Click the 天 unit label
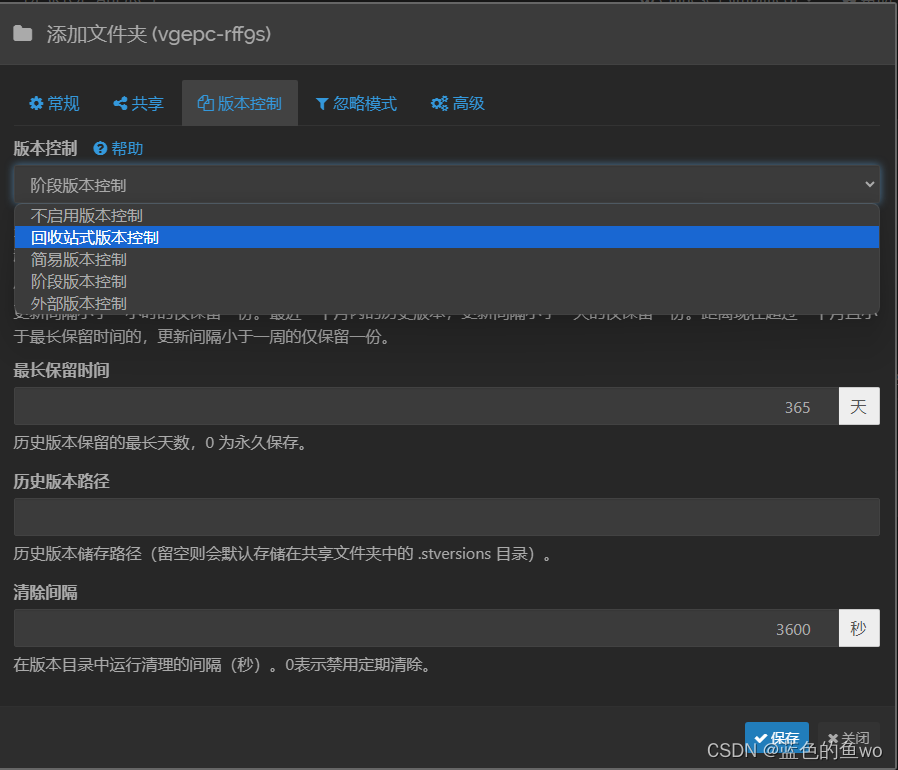 pos(859,406)
